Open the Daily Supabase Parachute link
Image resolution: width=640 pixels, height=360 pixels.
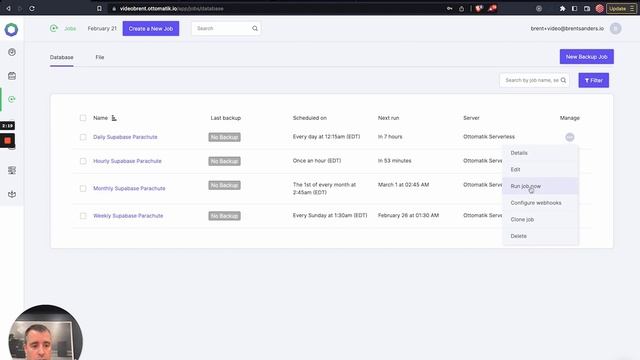pyautogui.click(x=125, y=137)
